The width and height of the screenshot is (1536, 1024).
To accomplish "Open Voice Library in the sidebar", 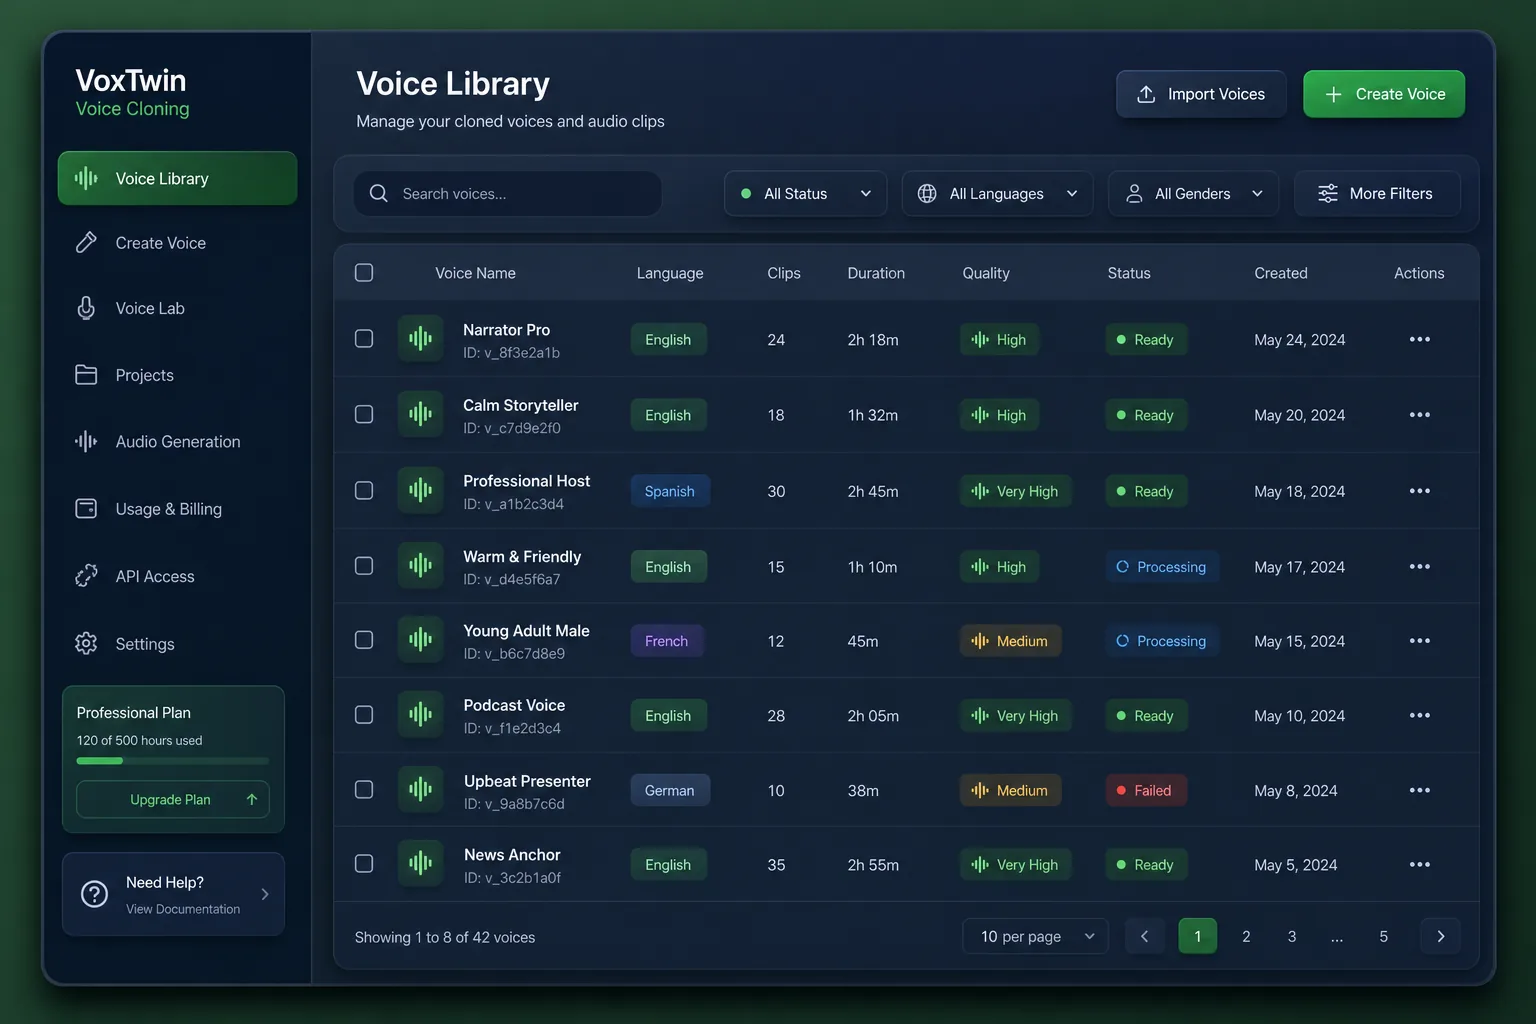I will [177, 178].
